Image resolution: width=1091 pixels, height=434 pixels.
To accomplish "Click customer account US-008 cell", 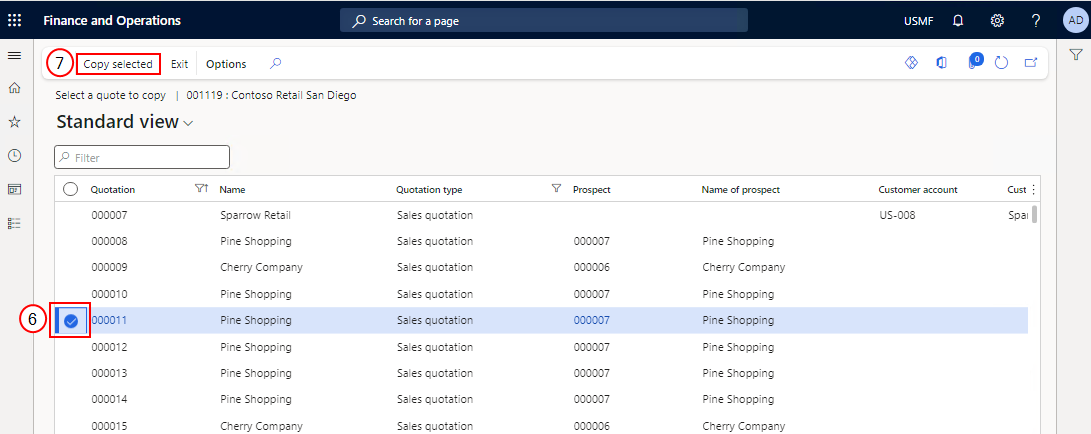I will point(897,215).
